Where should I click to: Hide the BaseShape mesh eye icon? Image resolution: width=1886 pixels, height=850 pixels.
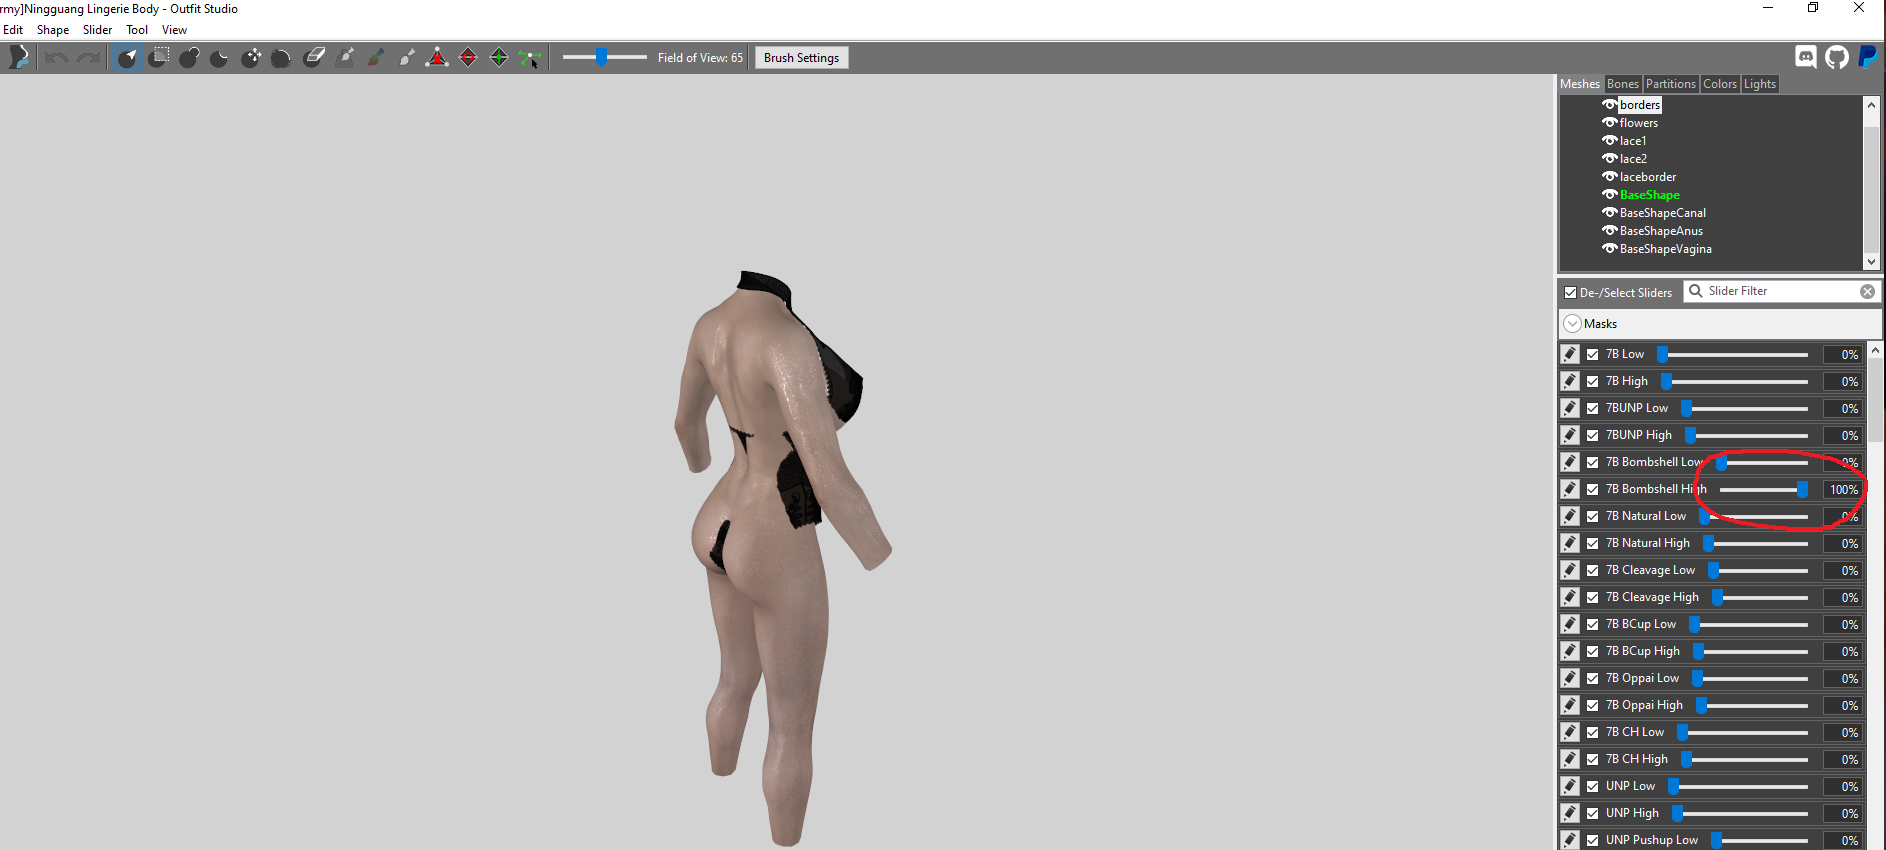[1610, 194]
